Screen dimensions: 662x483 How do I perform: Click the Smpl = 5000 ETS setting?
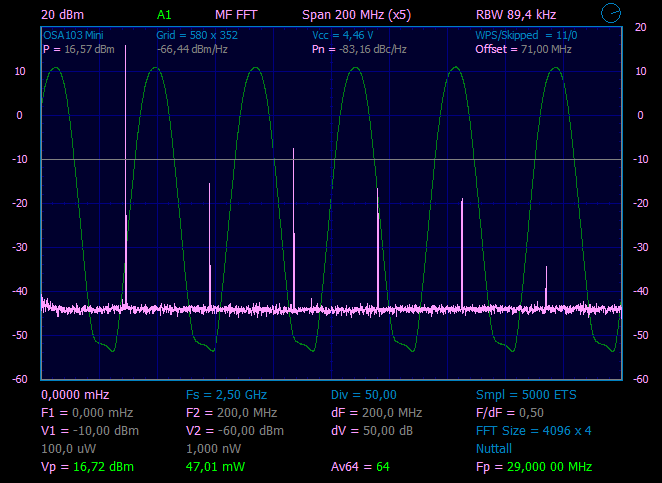click(526, 395)
